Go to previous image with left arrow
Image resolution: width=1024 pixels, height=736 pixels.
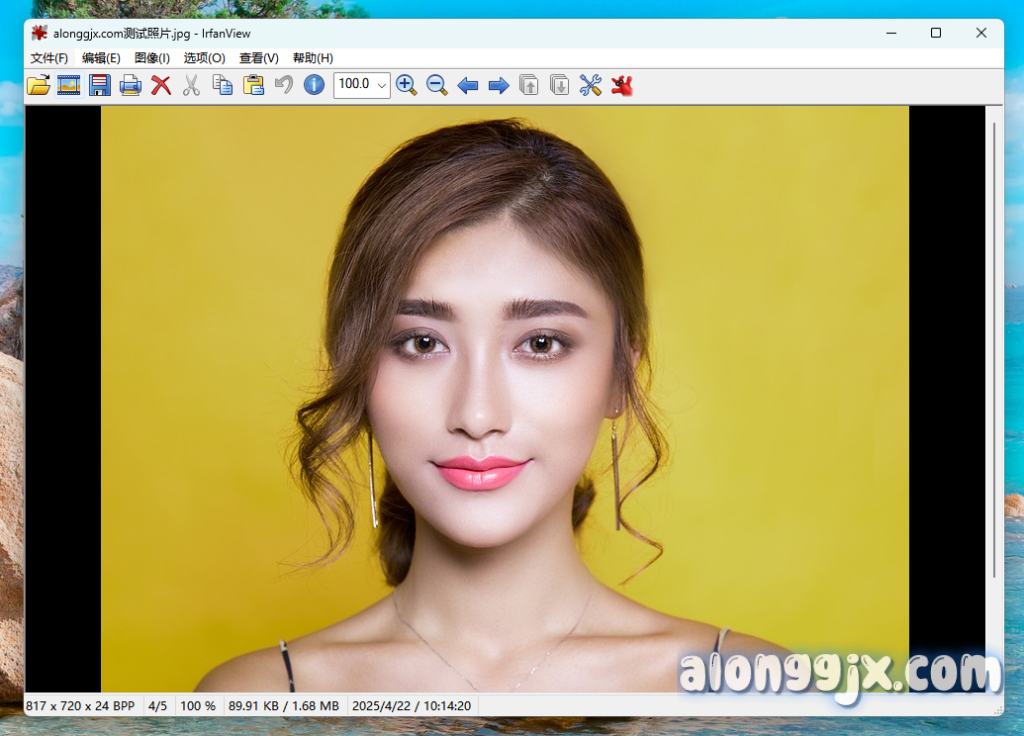tap(467, 85)
